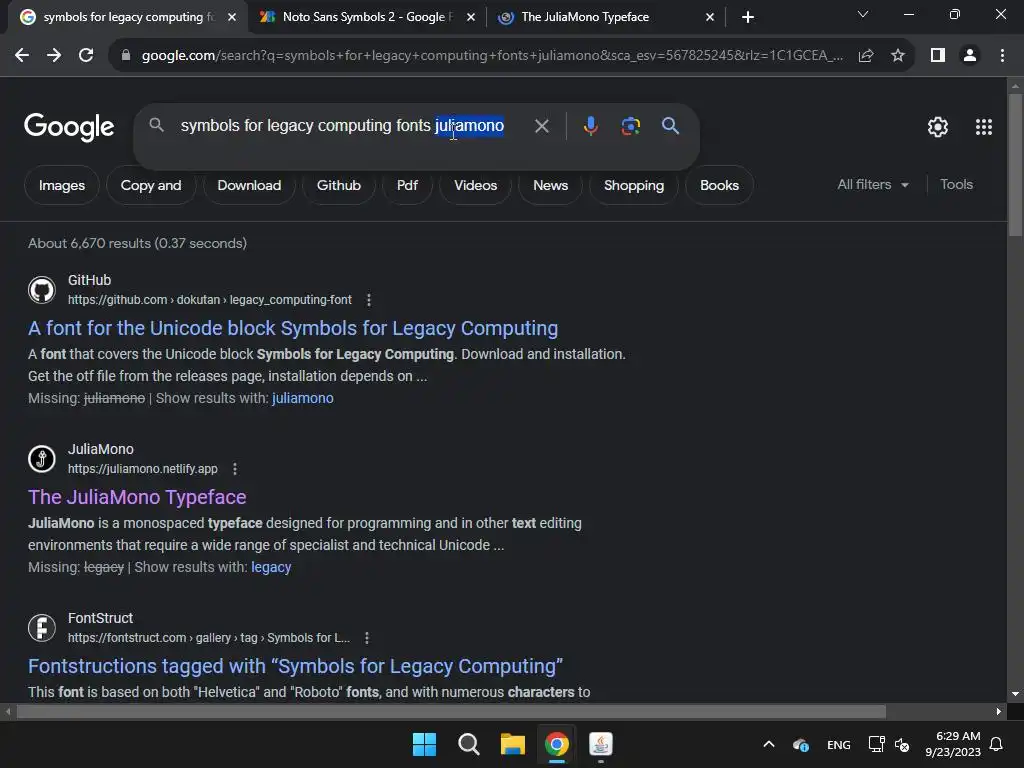Apply the Copy and filter chip
The width and height of the screenshot is (1024, 768).
point(151,185)
